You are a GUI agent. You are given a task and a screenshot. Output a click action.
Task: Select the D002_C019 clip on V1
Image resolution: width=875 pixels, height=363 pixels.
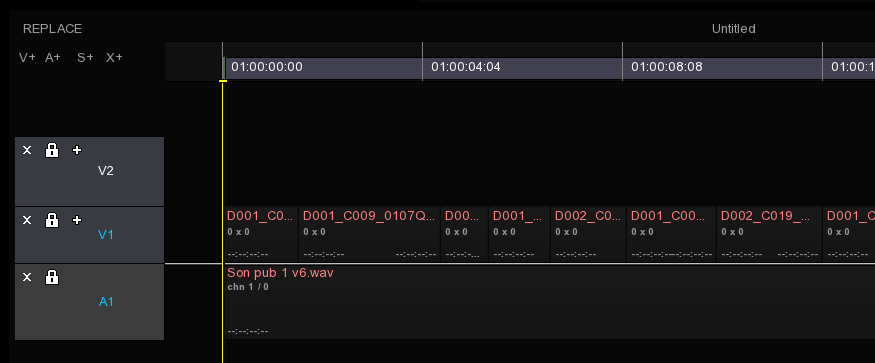click(768, 234)
